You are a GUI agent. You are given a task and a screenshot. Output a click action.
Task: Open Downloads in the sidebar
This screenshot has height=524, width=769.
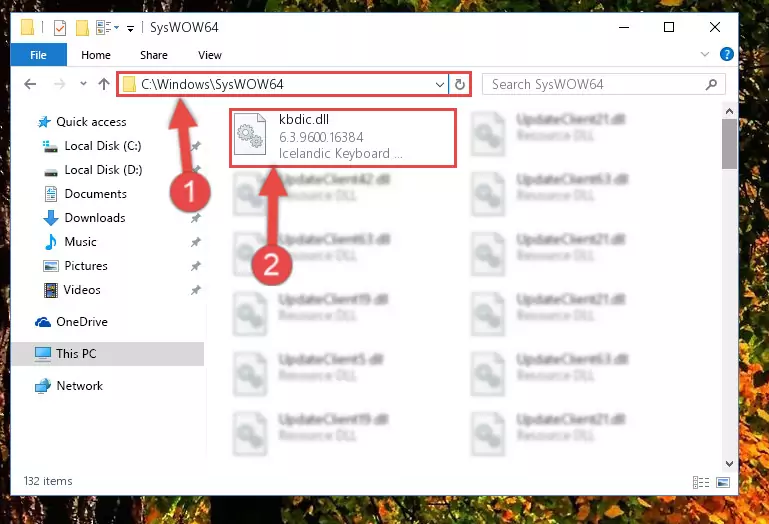[x=95, y=218]
